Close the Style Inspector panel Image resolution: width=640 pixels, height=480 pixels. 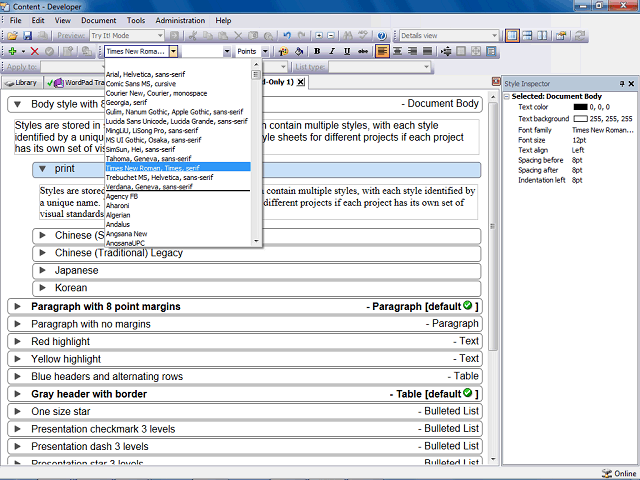(631, 84)
